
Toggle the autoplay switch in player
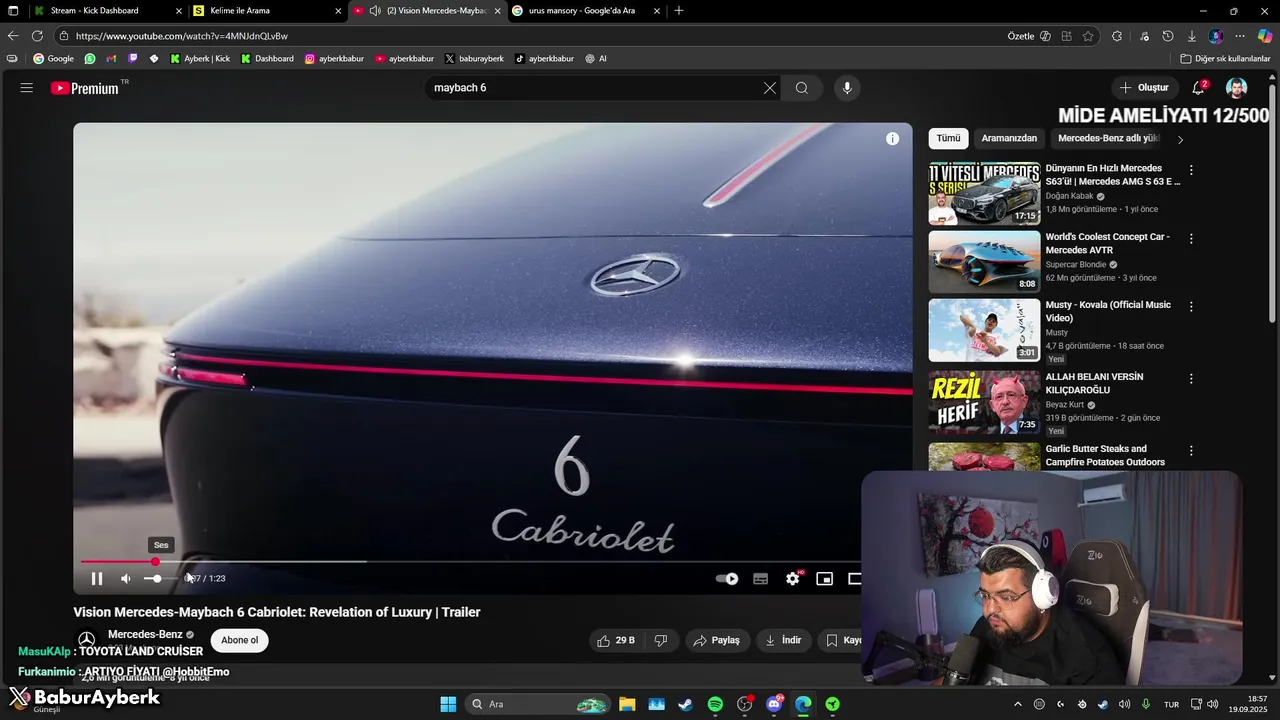pyautogui.click(x=727, y=578)
